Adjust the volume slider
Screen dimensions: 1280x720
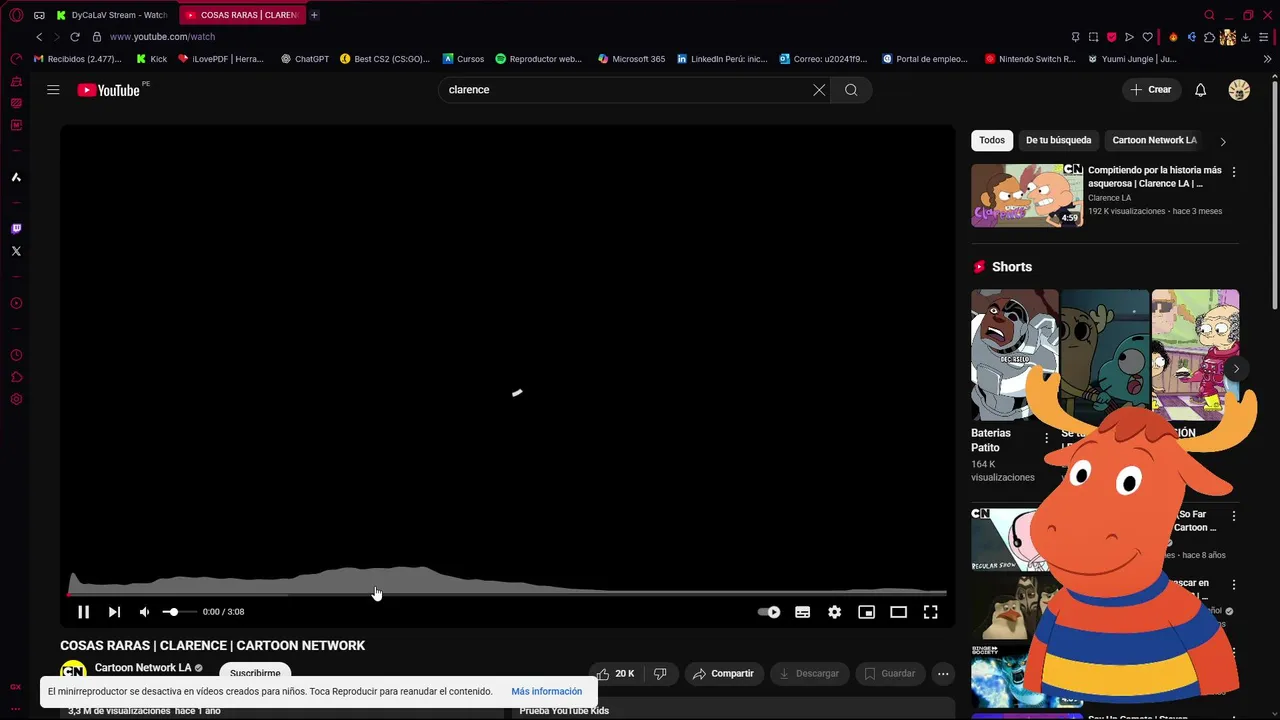[179, 612]
